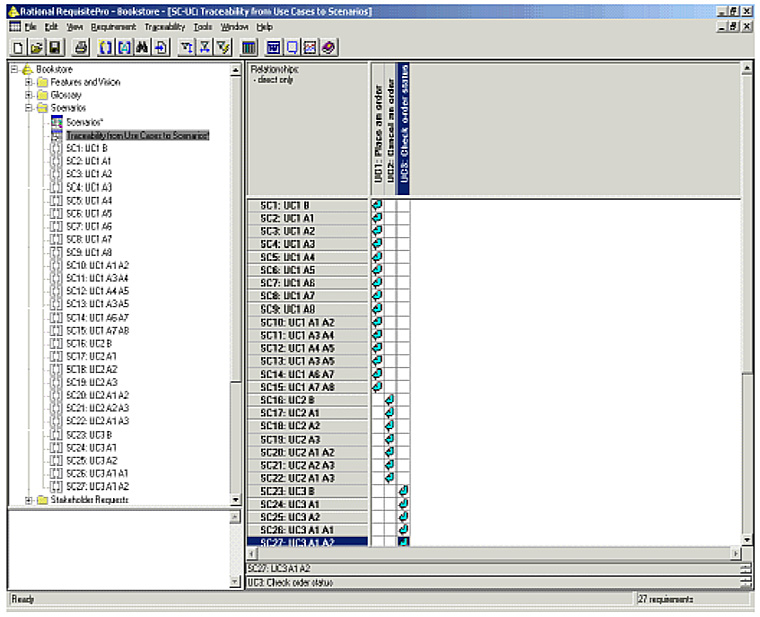Click the blue Discussions speech-bubble icon

(292, 47)
